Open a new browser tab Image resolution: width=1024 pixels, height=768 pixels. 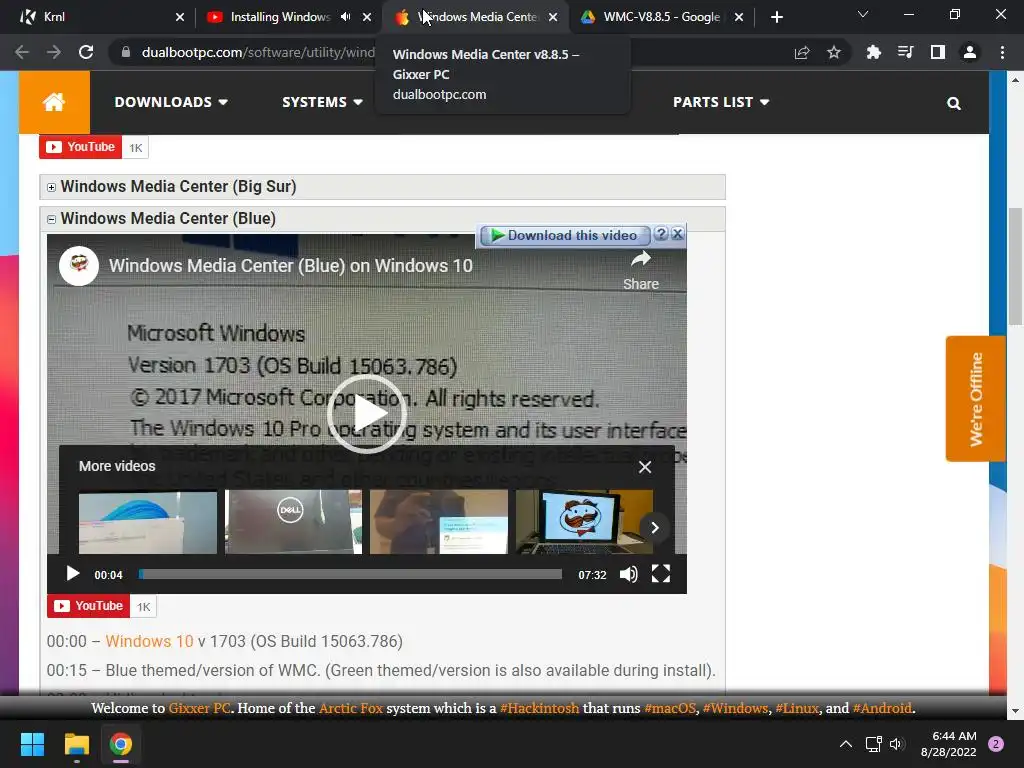776,17
